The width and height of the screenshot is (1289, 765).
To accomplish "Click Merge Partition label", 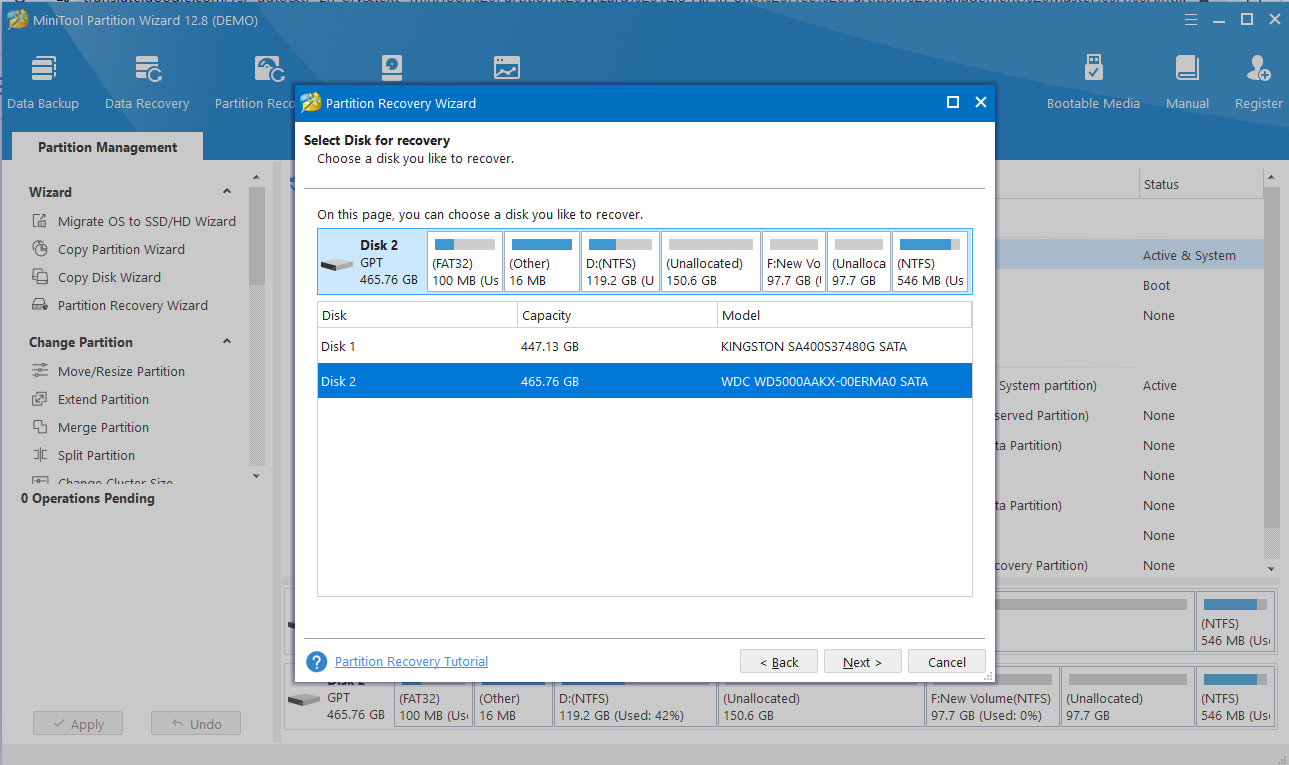I will coord(103,427).
